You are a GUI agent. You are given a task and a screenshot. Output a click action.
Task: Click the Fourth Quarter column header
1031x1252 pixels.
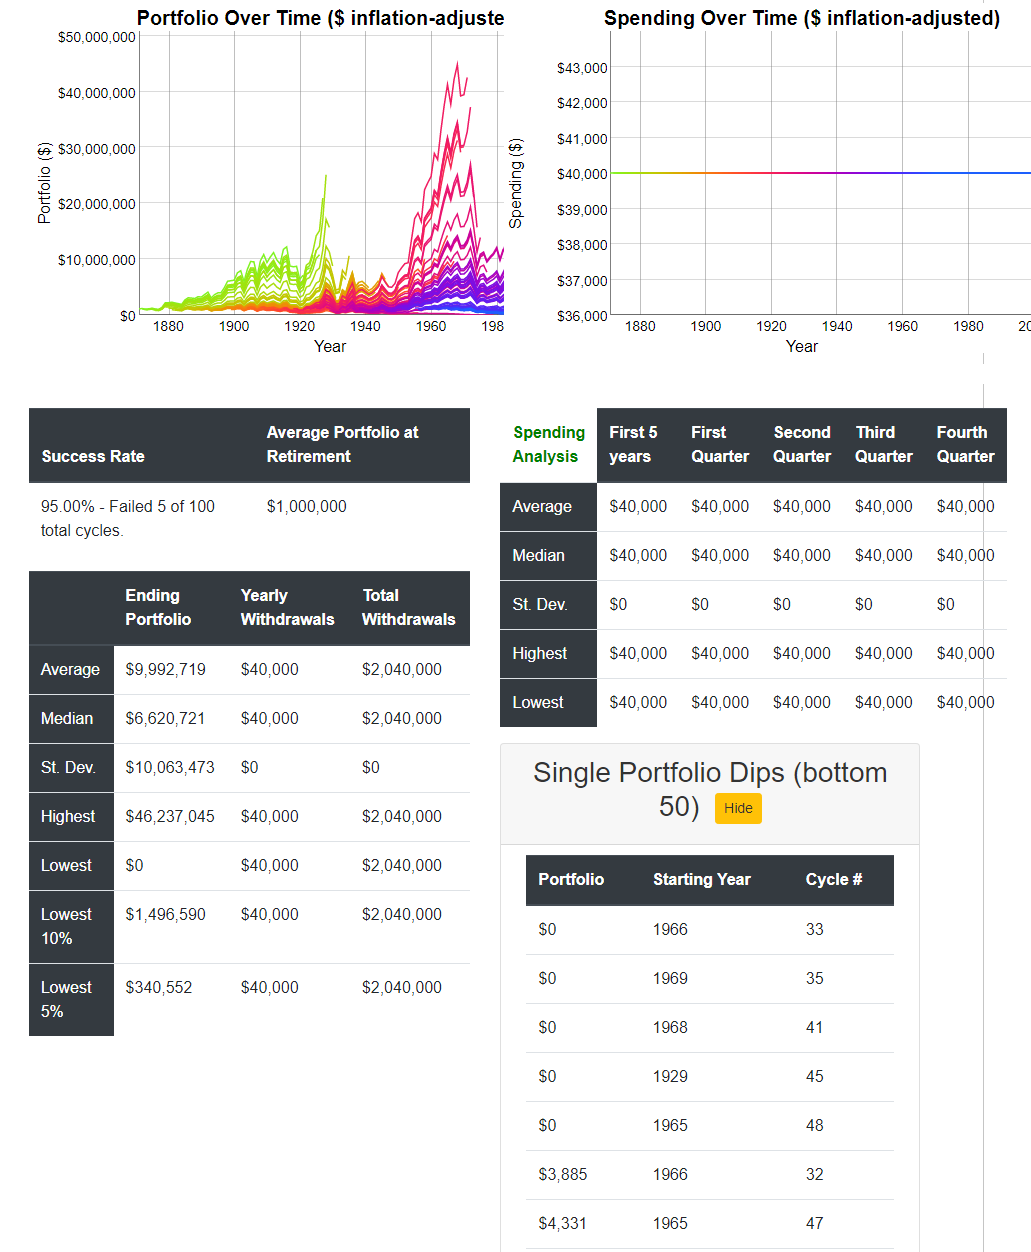(964, 445)
